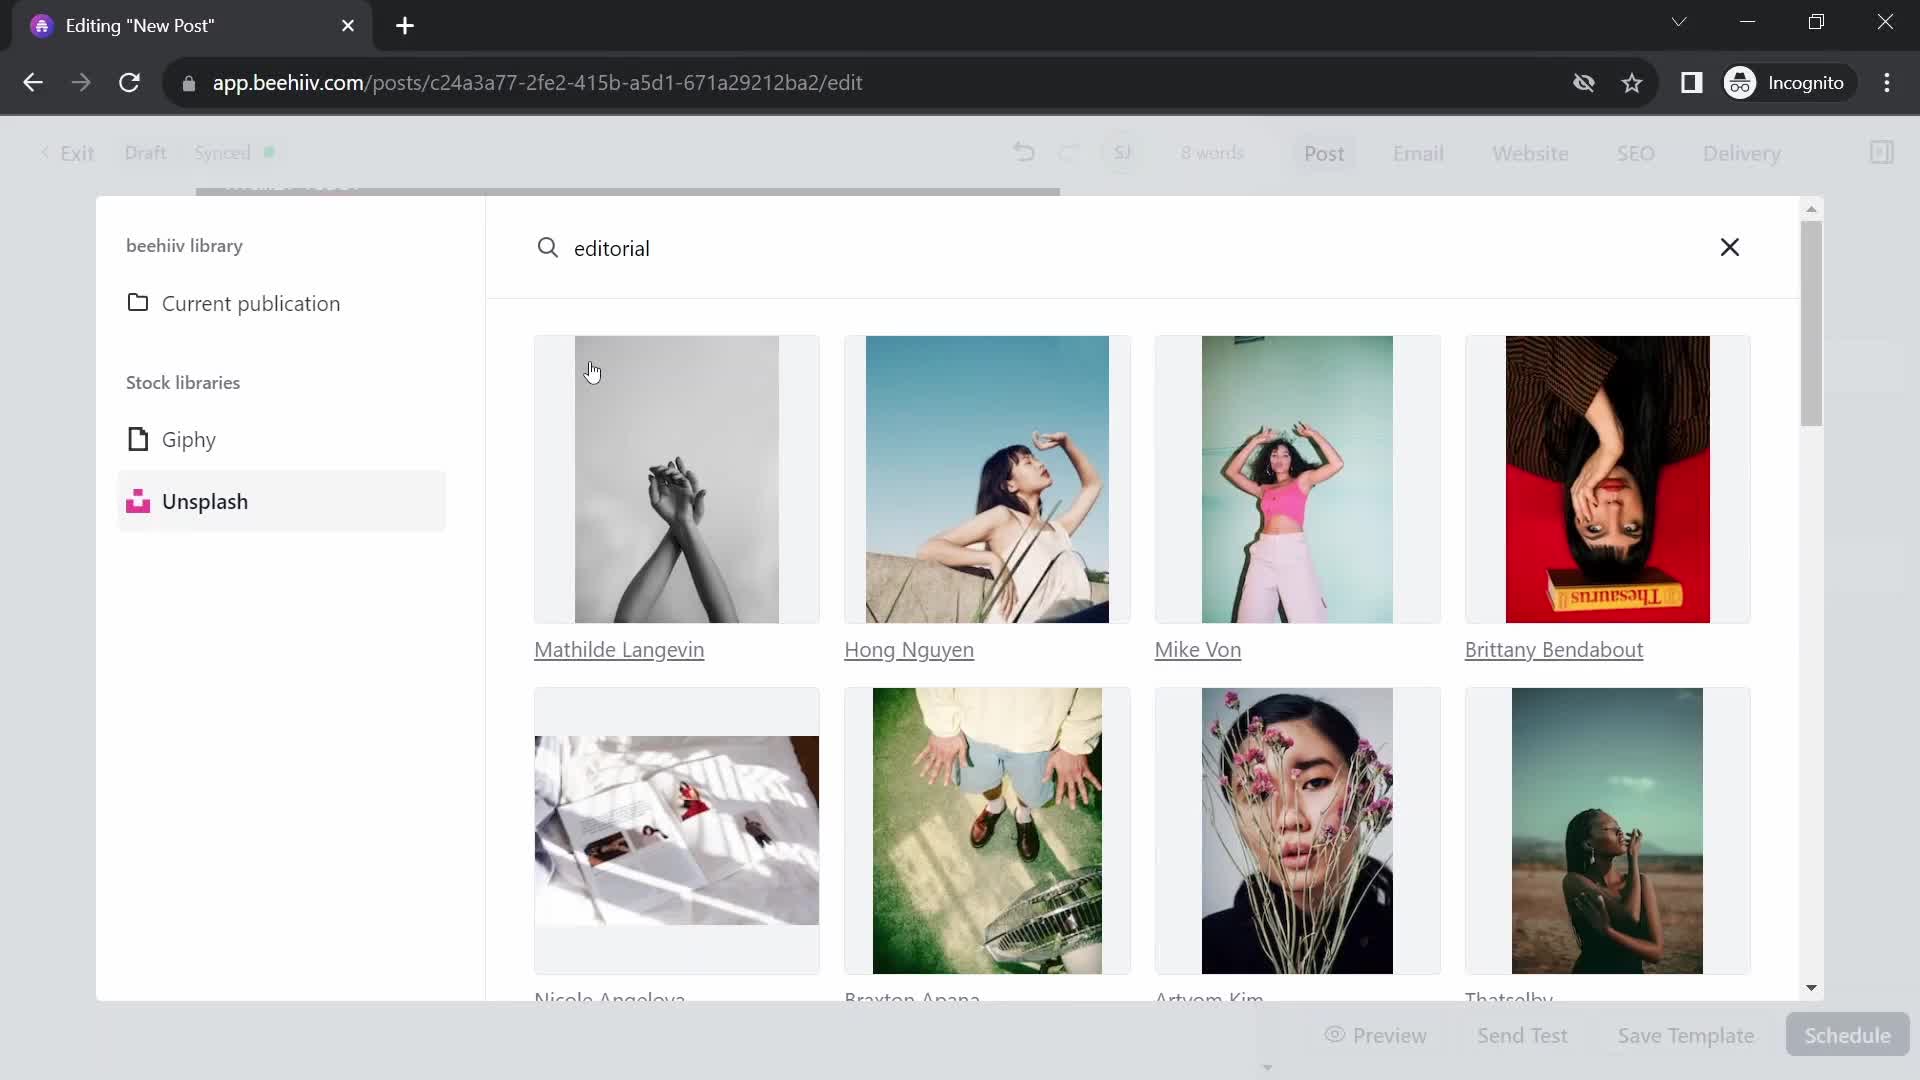
Task: Select the woman in desert photo
Action: click(x=1607, y=831)
